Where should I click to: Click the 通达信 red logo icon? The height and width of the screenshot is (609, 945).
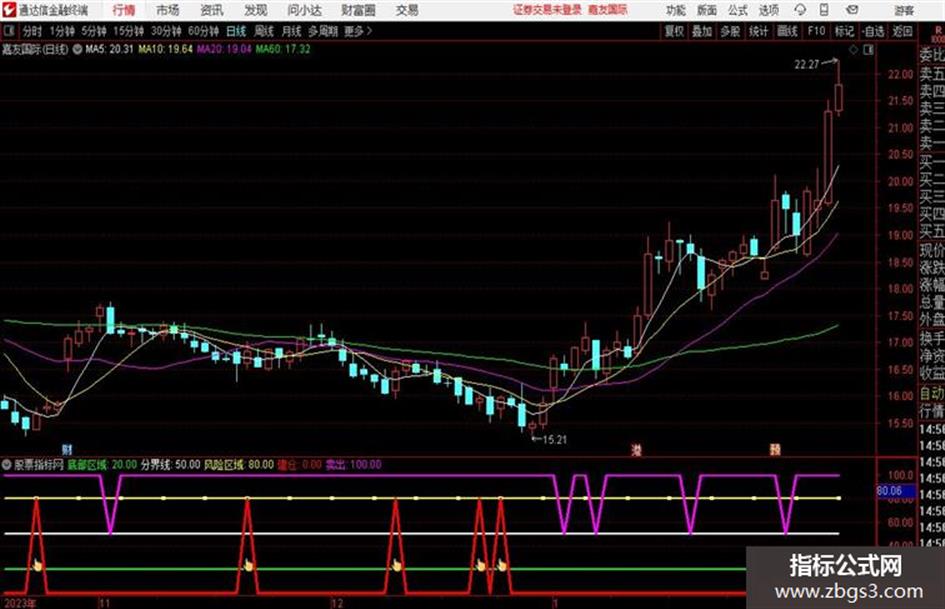tap(9, 10)
